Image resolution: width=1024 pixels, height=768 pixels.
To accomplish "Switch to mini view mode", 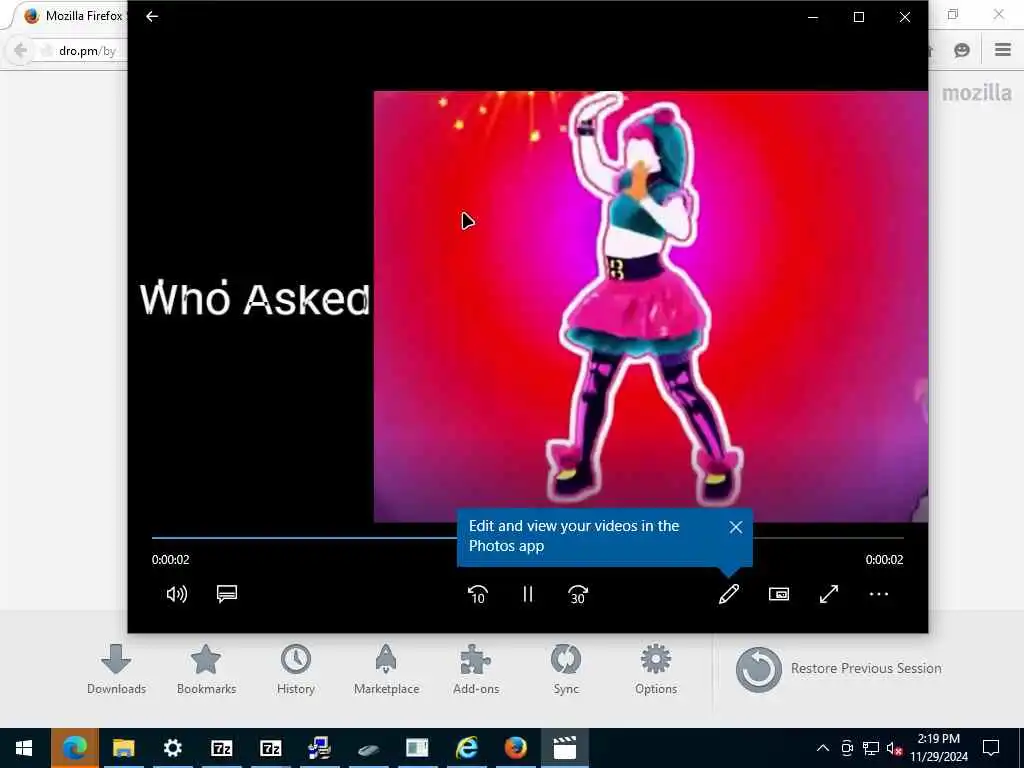I will tap(779, 594).
